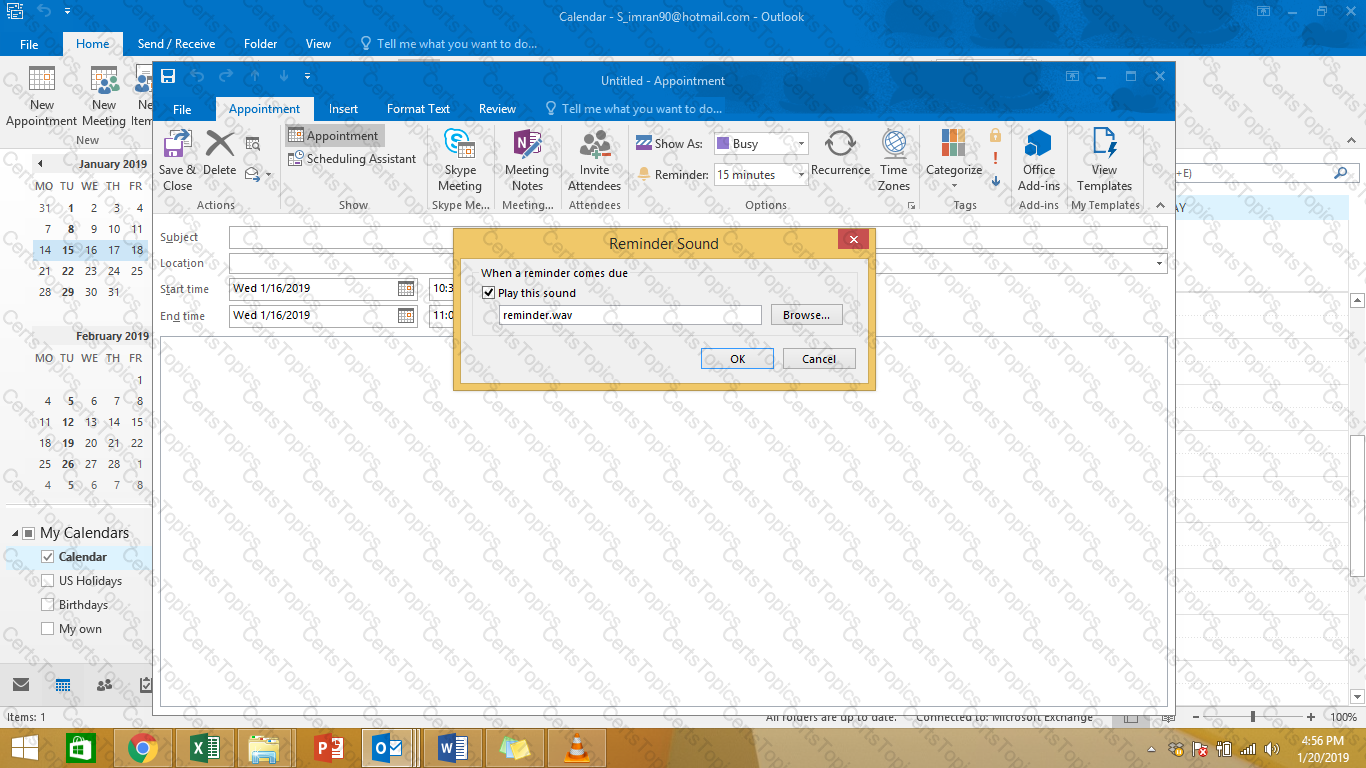The height and width of the screenshot is (768, 1366).
Task: Select January 29 in the date navigator
Action: point(67,292)
